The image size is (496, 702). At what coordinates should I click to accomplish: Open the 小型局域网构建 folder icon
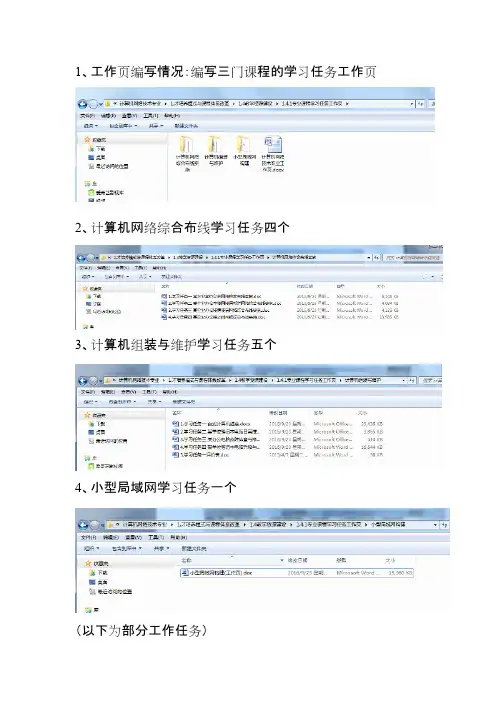(243, 144)
